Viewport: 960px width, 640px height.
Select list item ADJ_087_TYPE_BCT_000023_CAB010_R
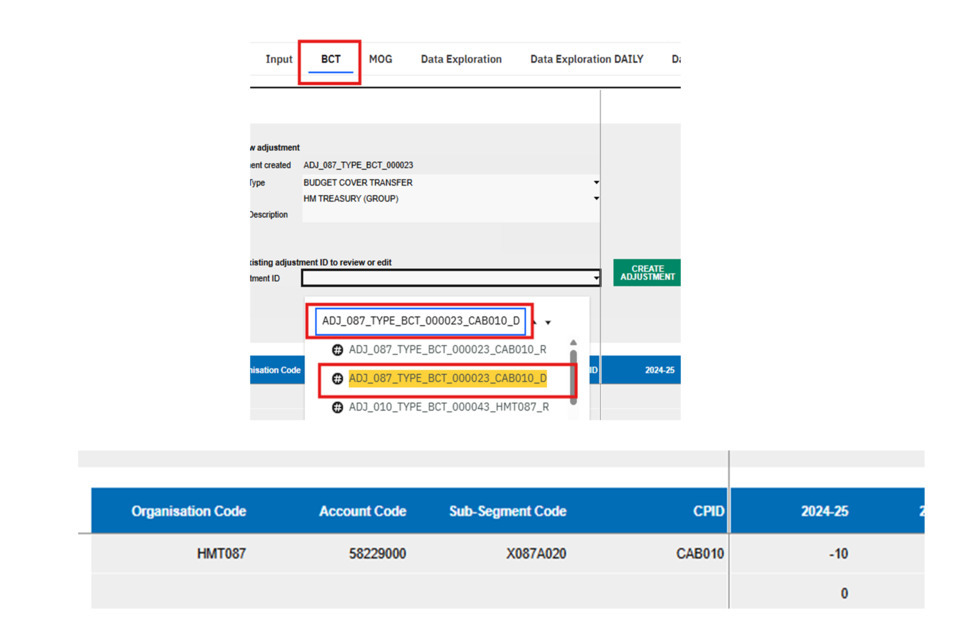(x=447, y=350)
